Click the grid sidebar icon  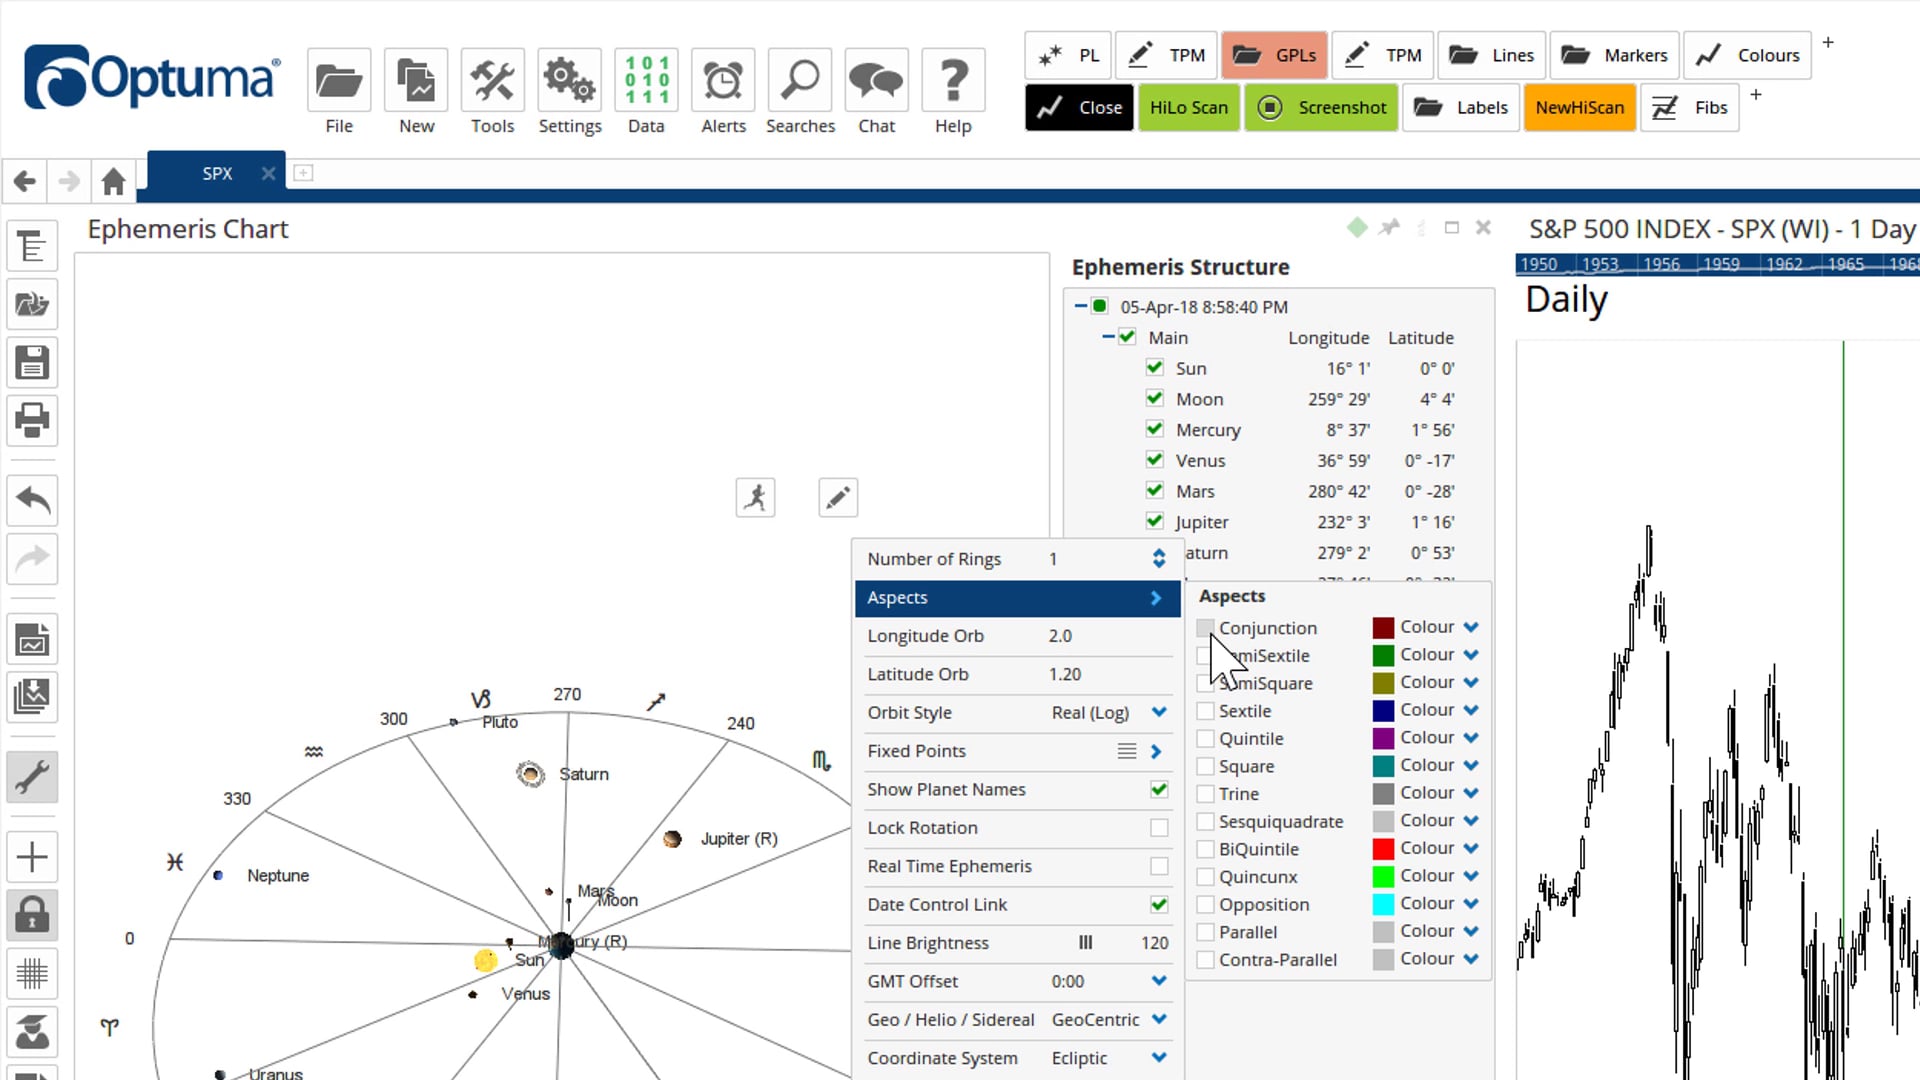click(32, 973)
